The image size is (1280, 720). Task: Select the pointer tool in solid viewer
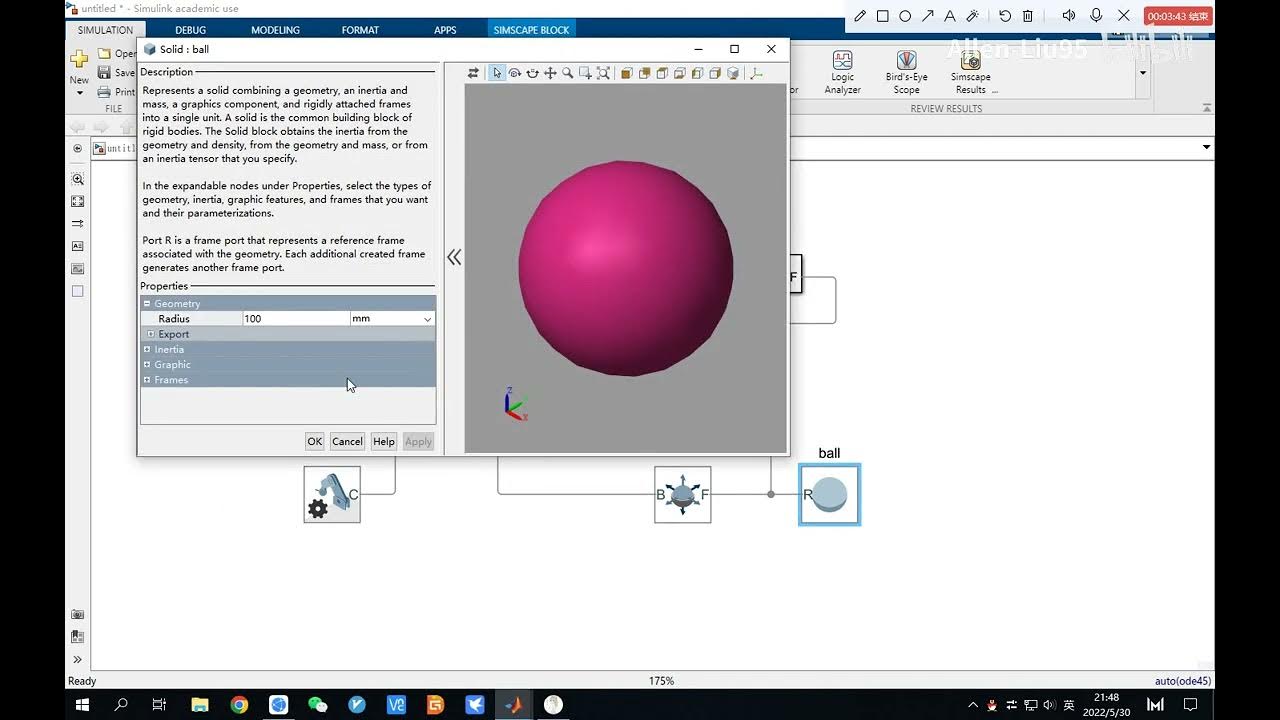[x=497, y=73]
